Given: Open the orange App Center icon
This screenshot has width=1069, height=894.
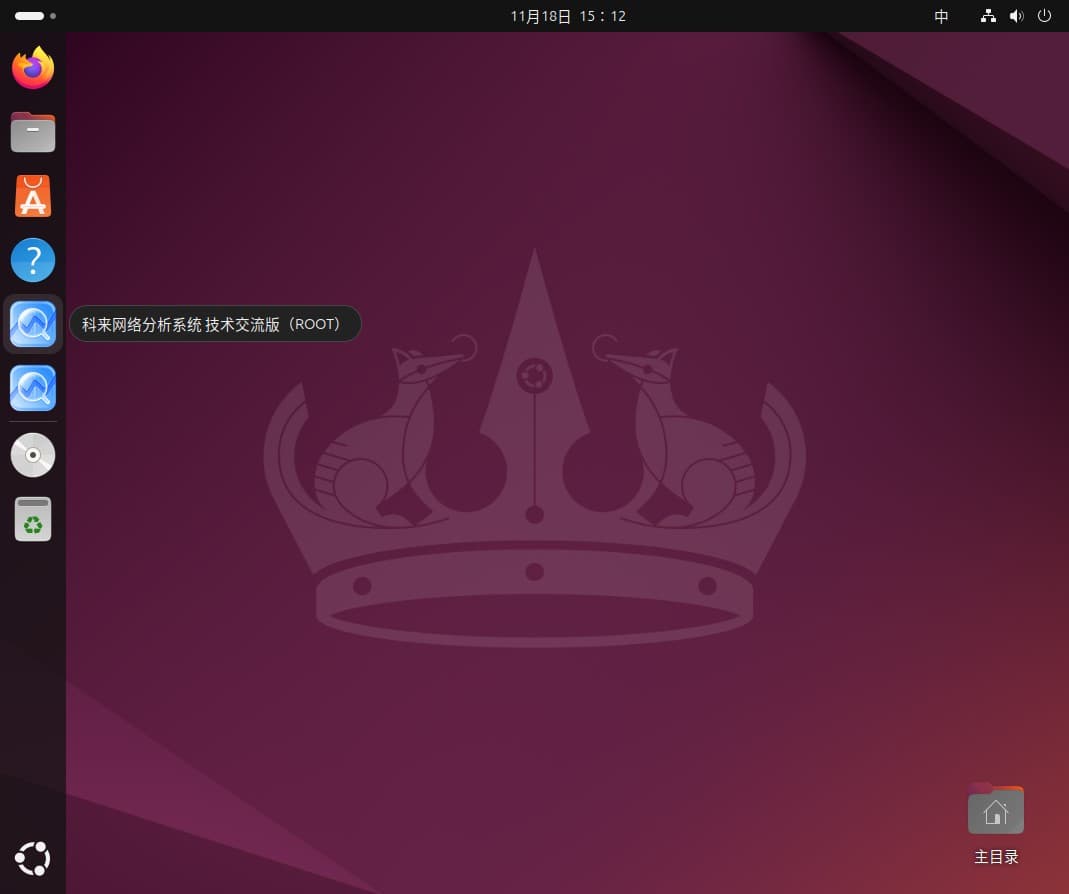Looking at the screenshot, I should click(33, 196).
